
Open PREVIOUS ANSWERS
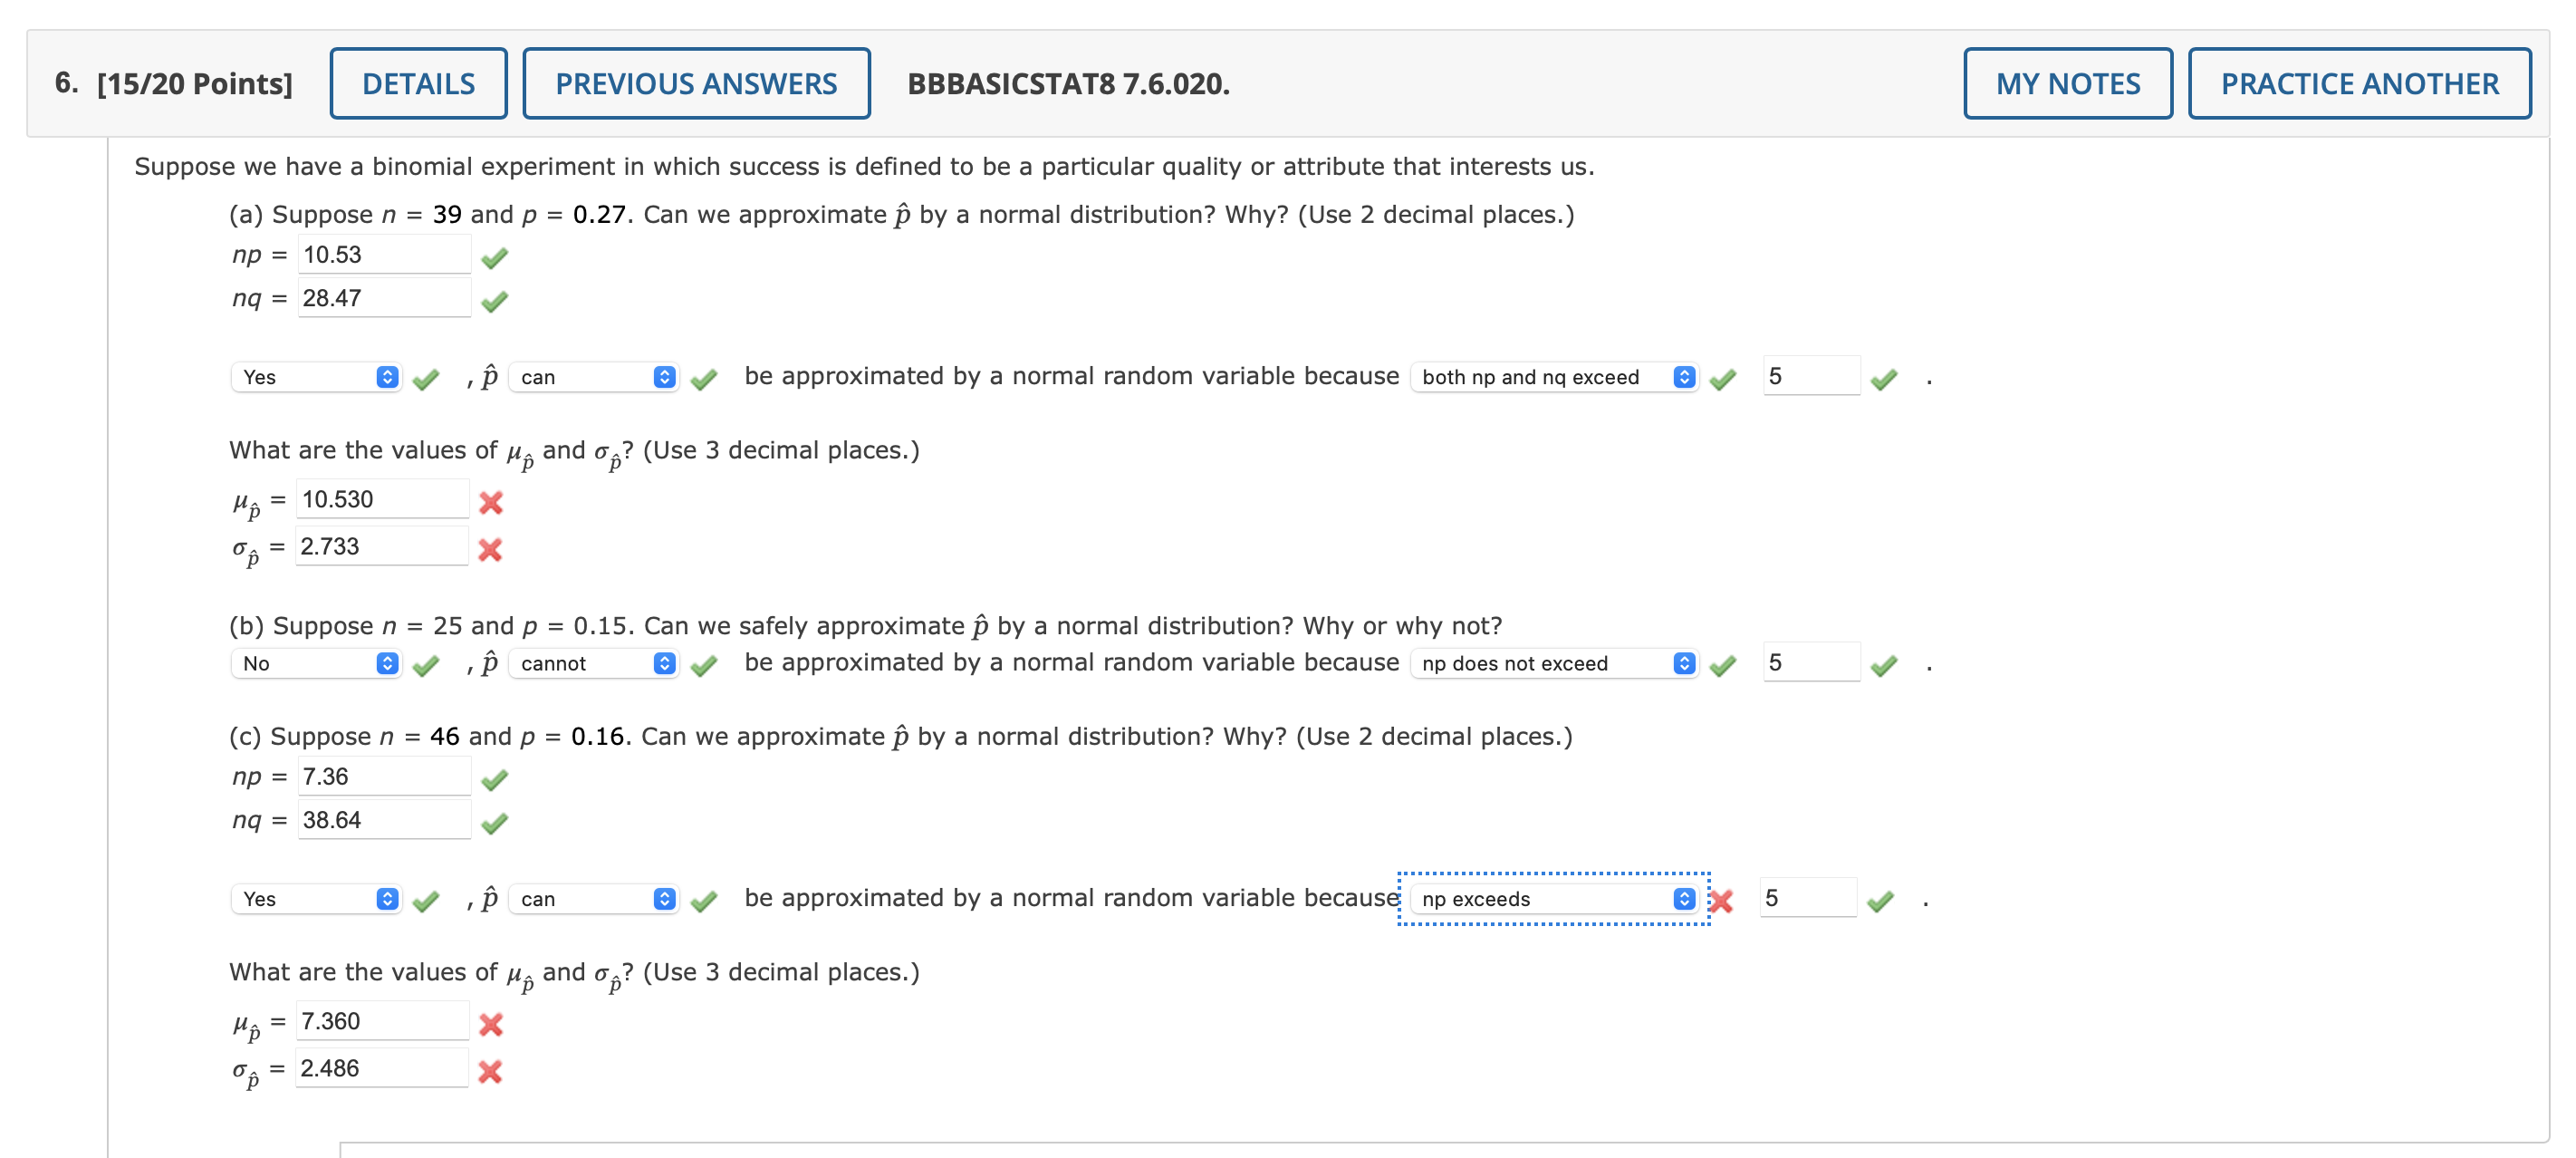click(x=697, y=83)
